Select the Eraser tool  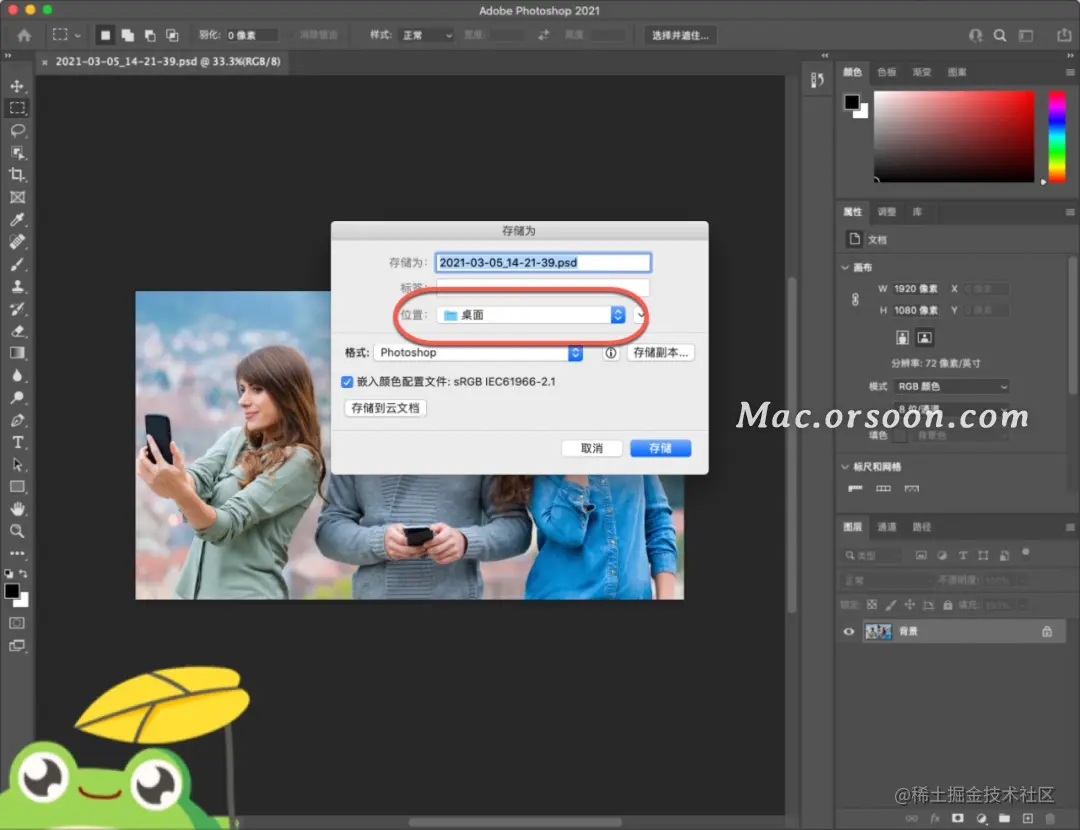17,331
